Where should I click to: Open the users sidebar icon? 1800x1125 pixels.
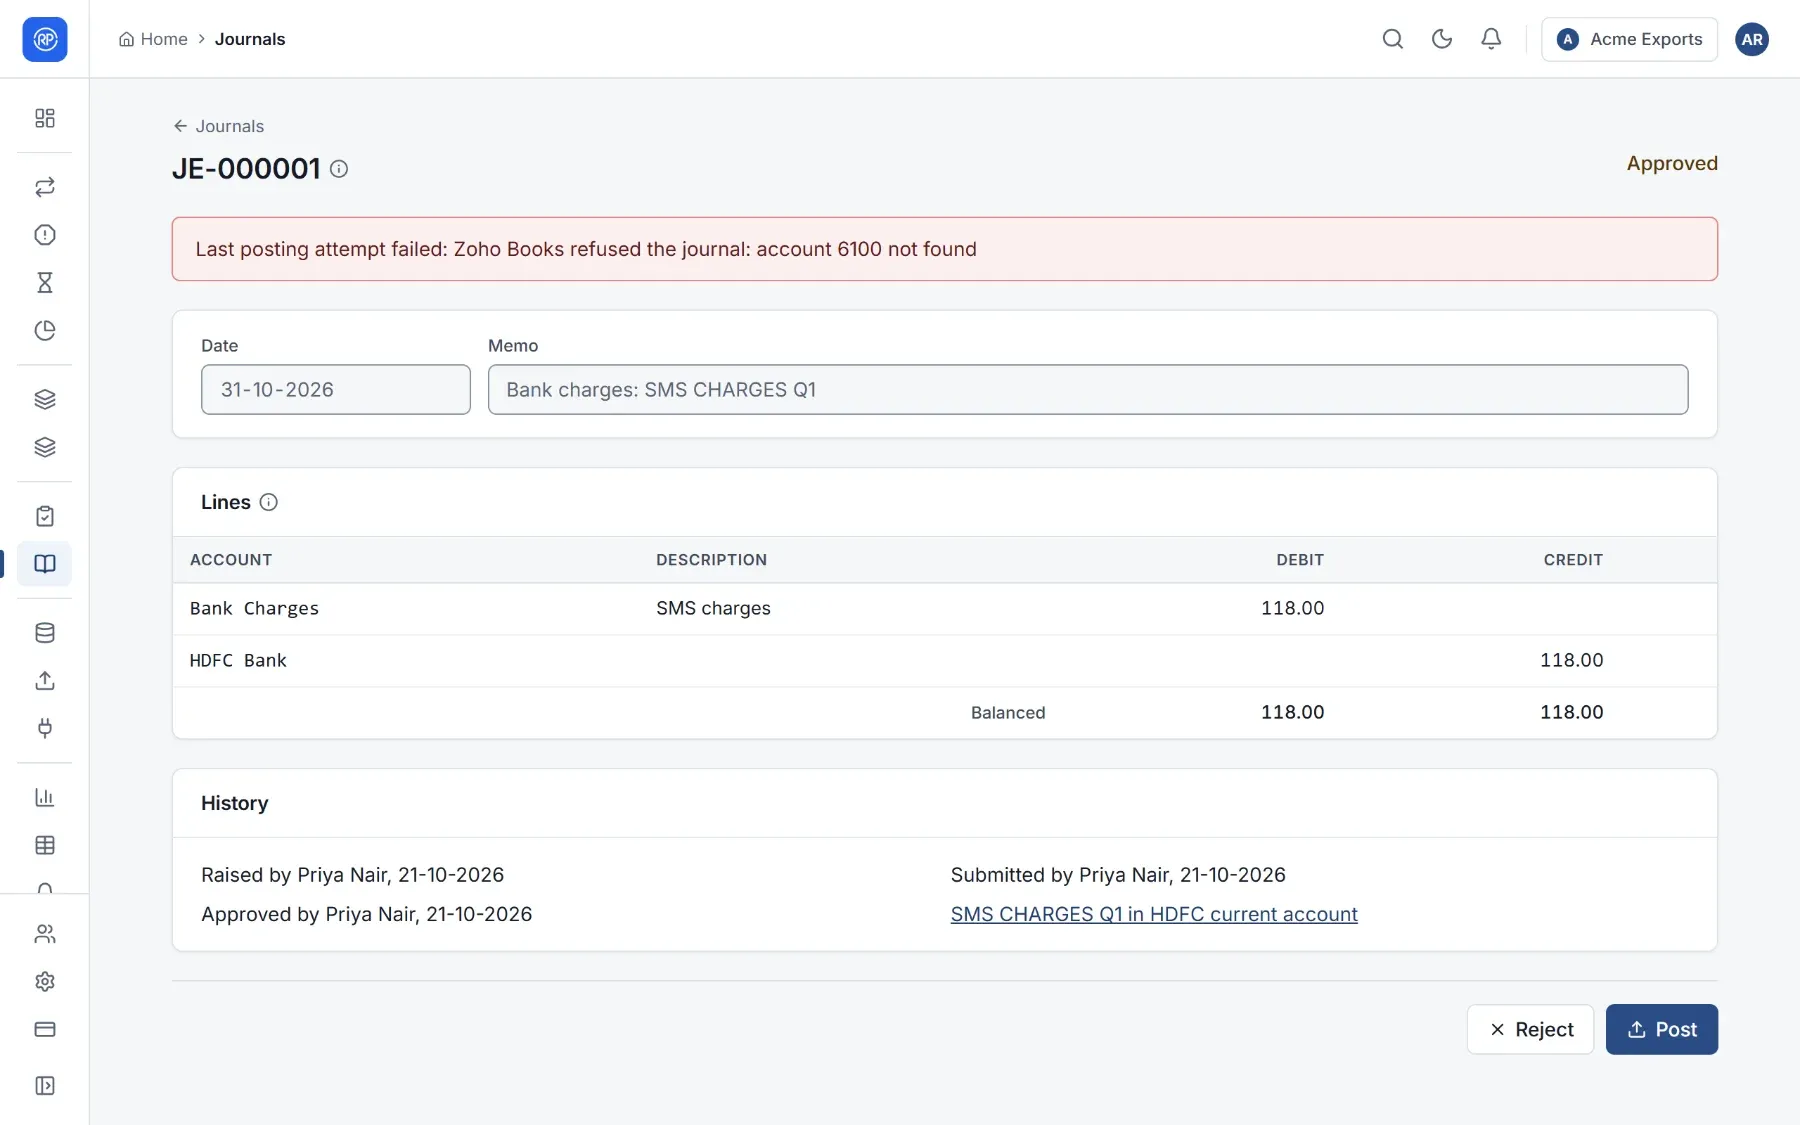[x=45, y=934]
